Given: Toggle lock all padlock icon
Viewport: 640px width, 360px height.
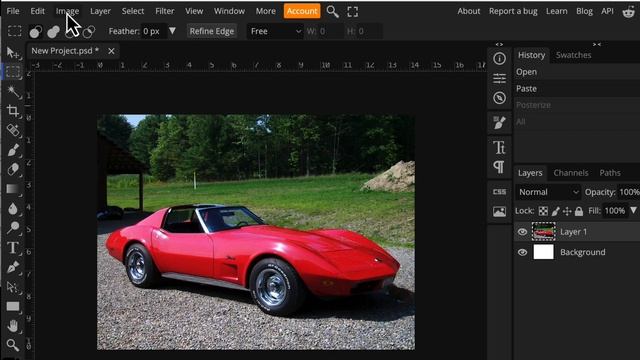Looking at the screenshot, I should tap(579, 211).
